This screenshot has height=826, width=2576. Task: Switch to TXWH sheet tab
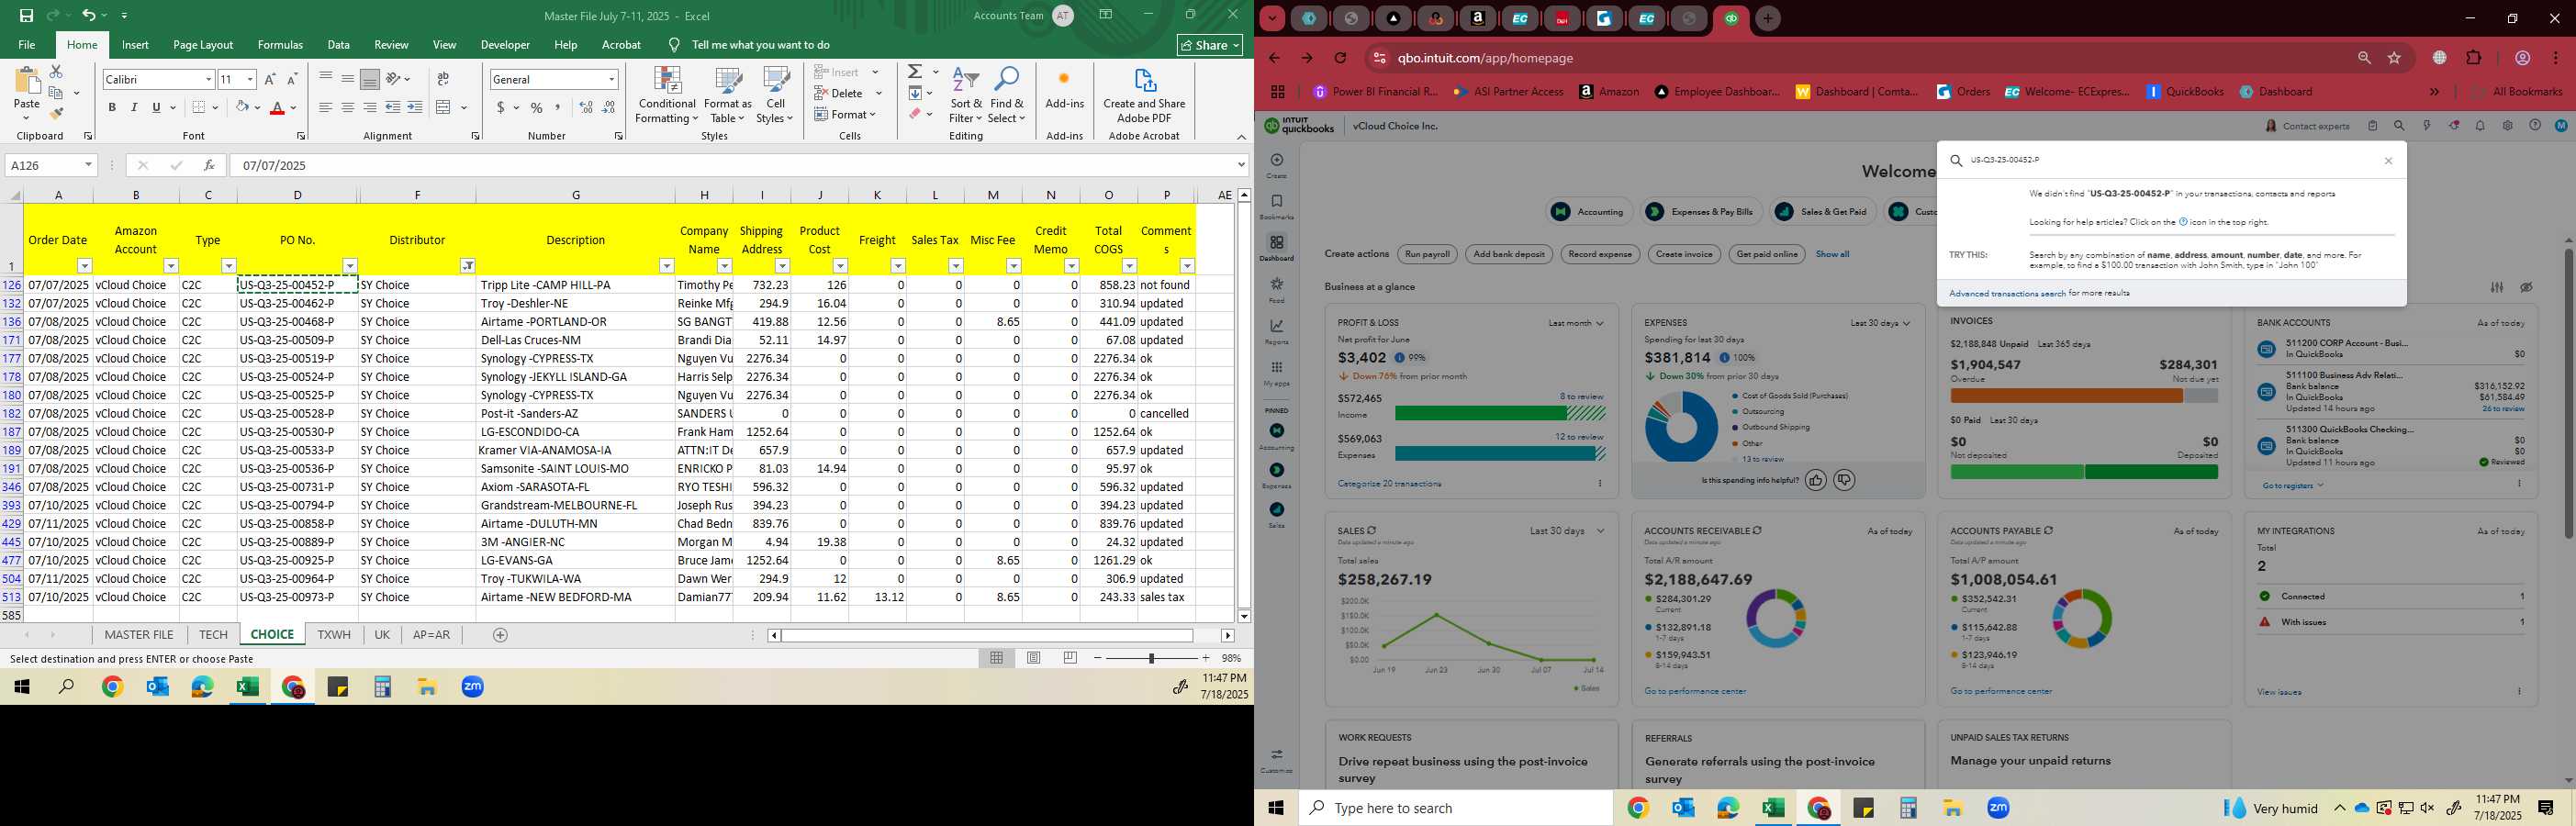(334, 635)
